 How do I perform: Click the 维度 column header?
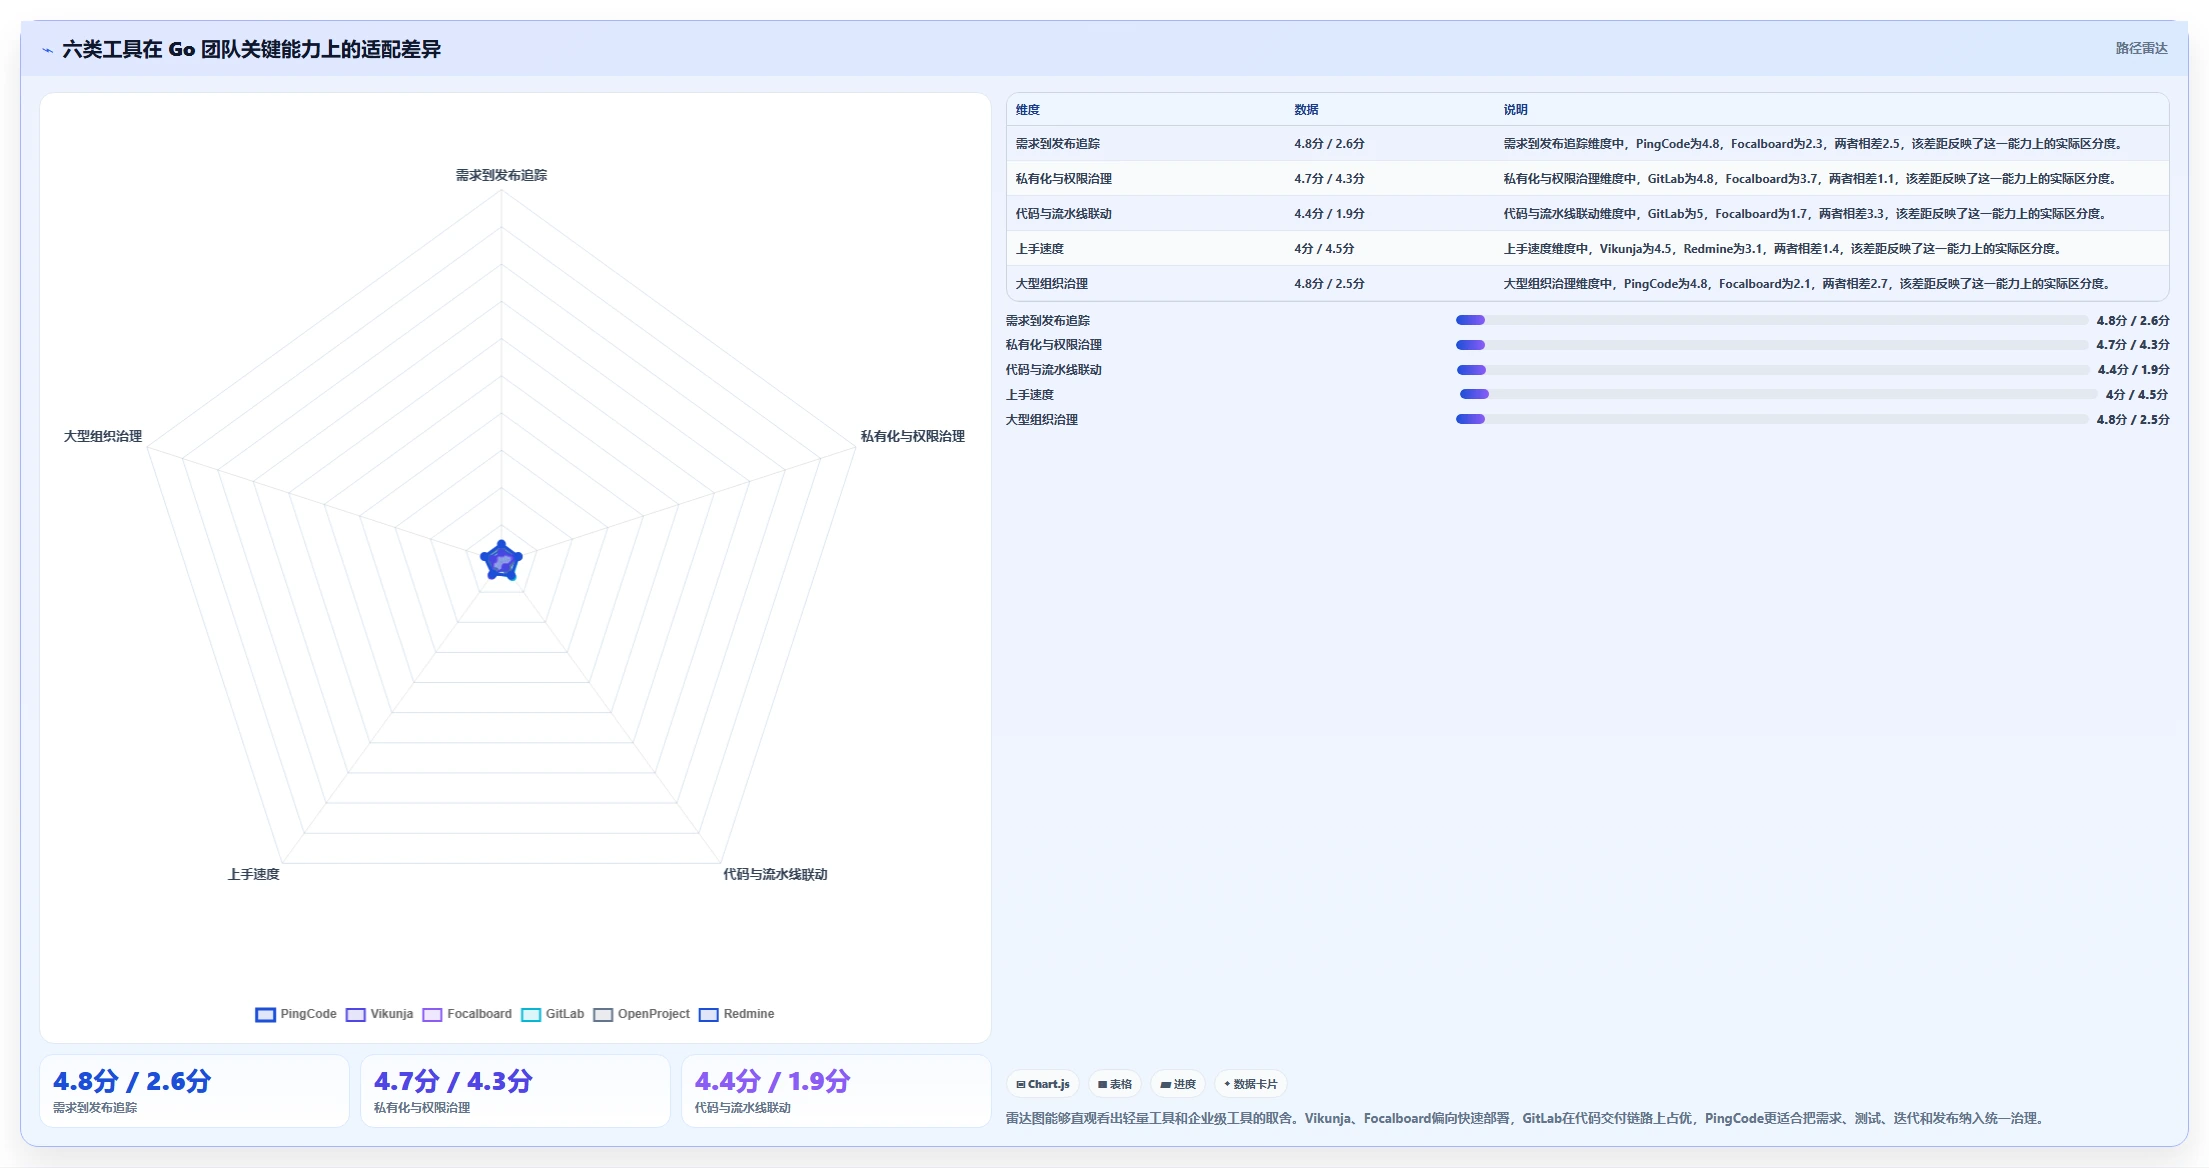pyautogui.click(x=1028, y=110)
